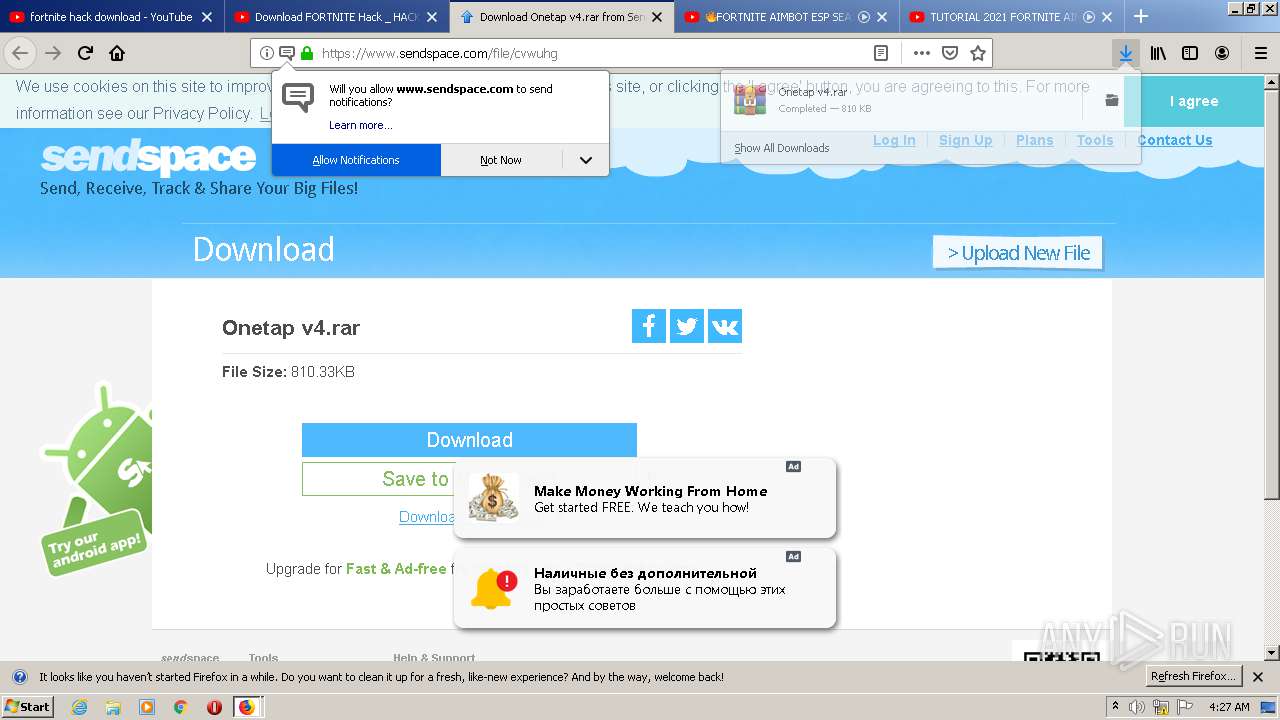The height and width of the screenshot is (720, 1280).
Task: Open the Log In link
Action: [894, 140]
